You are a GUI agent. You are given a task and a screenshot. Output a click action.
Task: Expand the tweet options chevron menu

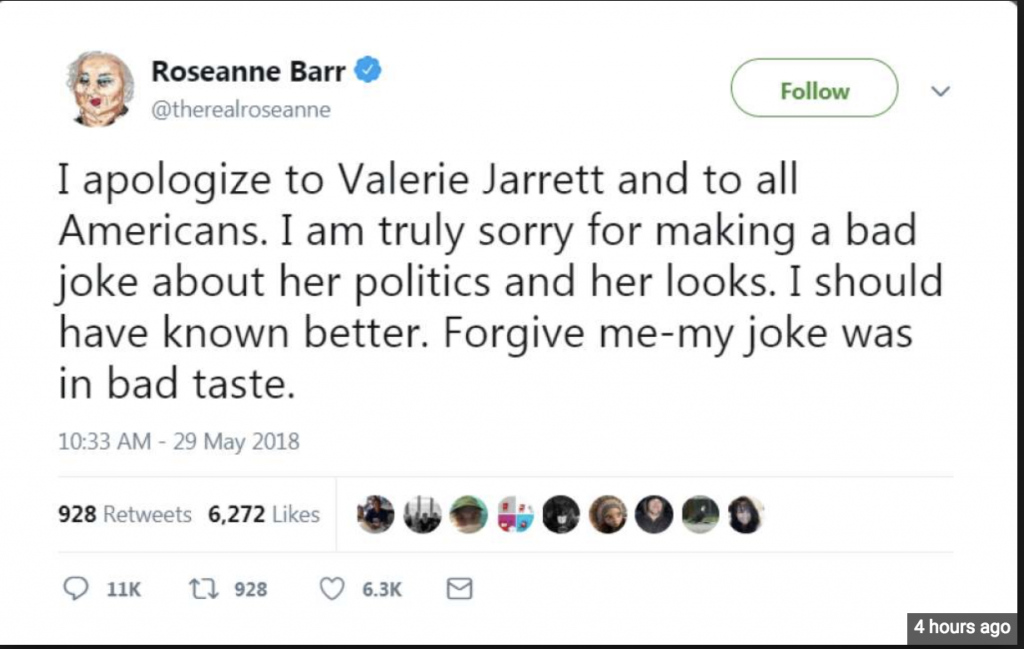(x=940, y=91)
